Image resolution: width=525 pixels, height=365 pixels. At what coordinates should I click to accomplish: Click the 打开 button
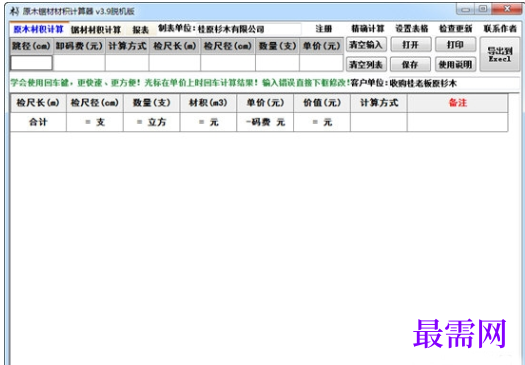(x=410, y=45)
